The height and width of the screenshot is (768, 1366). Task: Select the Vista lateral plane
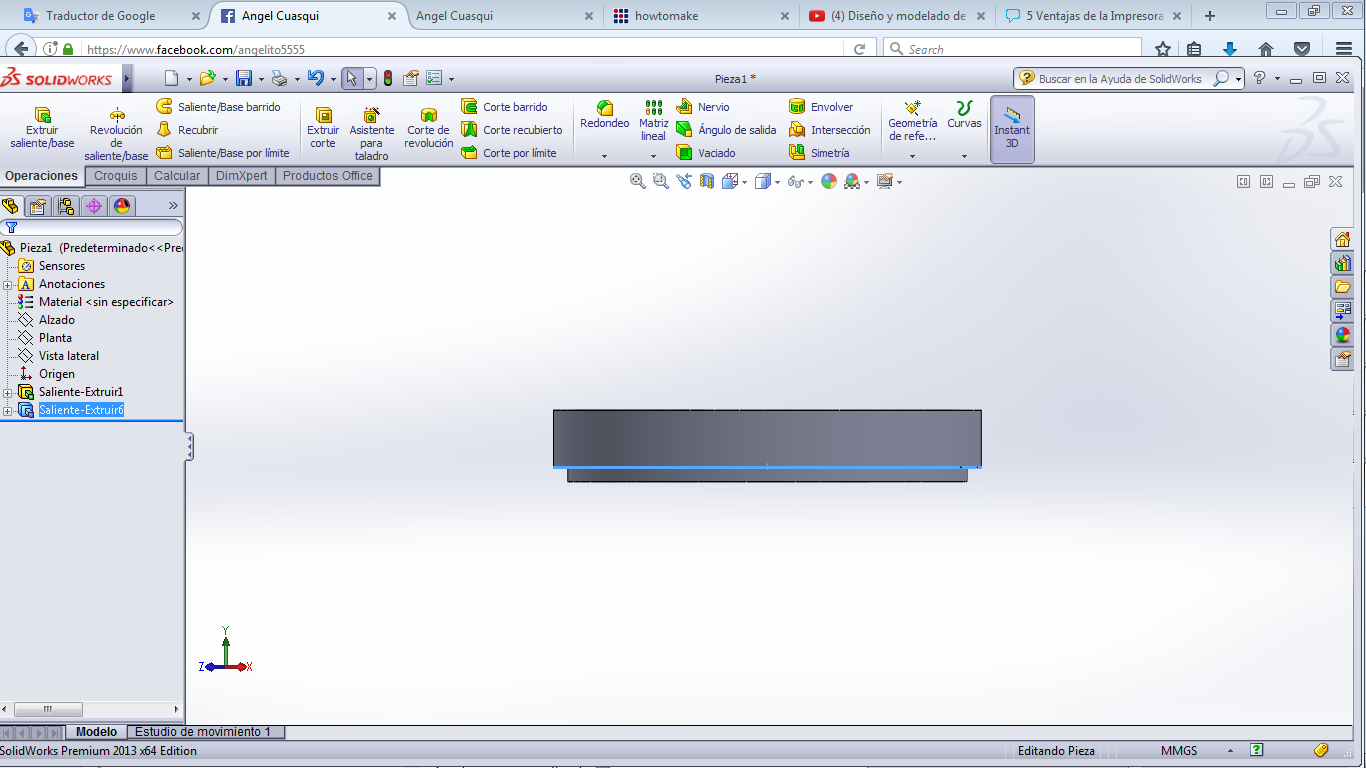69,356
